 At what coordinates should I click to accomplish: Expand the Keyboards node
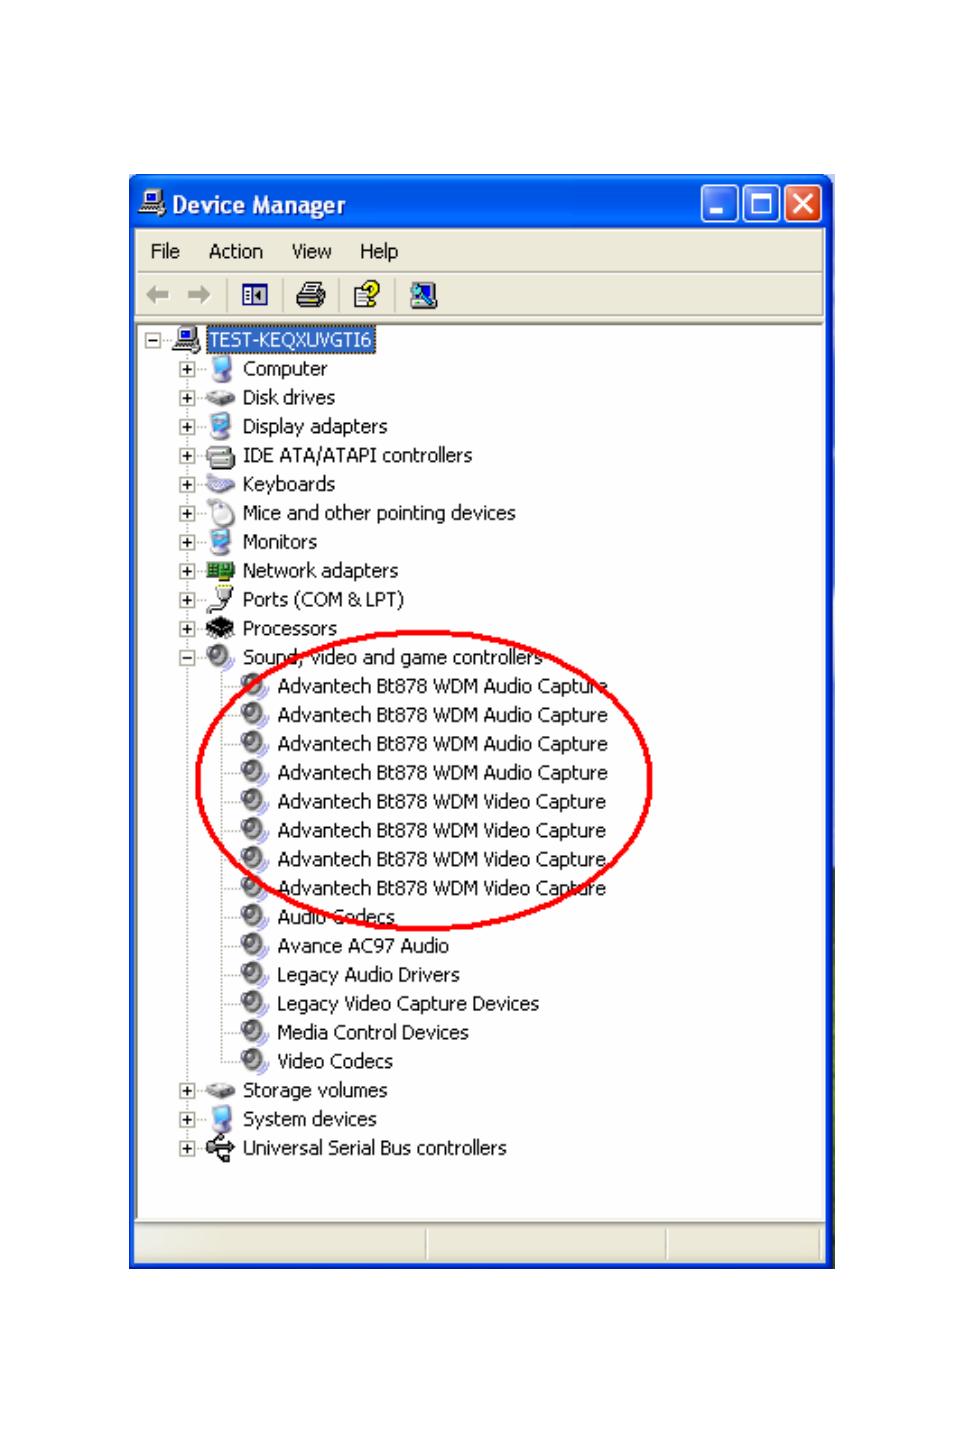point(187,485)
